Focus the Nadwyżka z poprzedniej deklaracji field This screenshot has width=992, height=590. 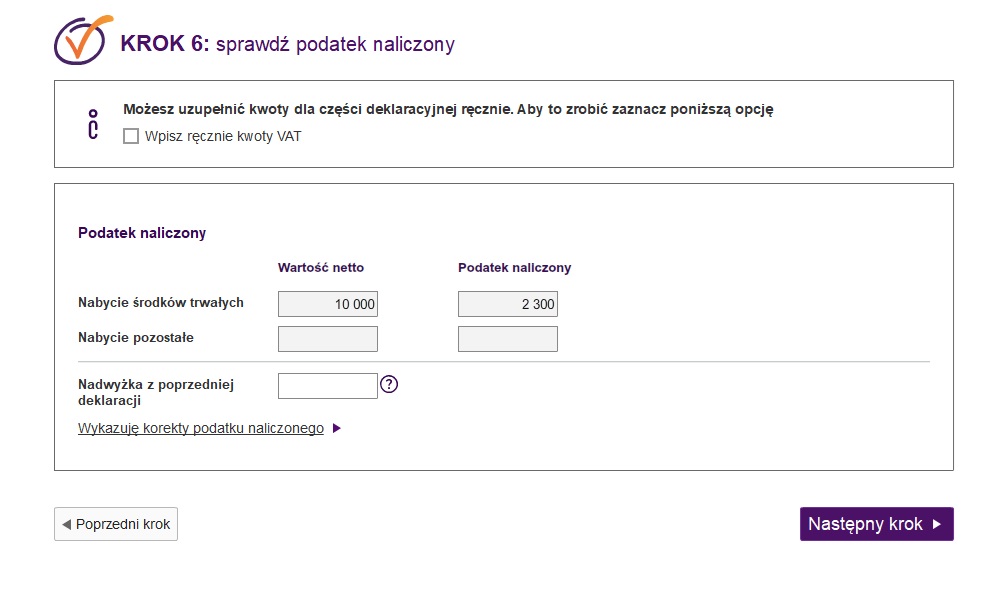[328, 386]
